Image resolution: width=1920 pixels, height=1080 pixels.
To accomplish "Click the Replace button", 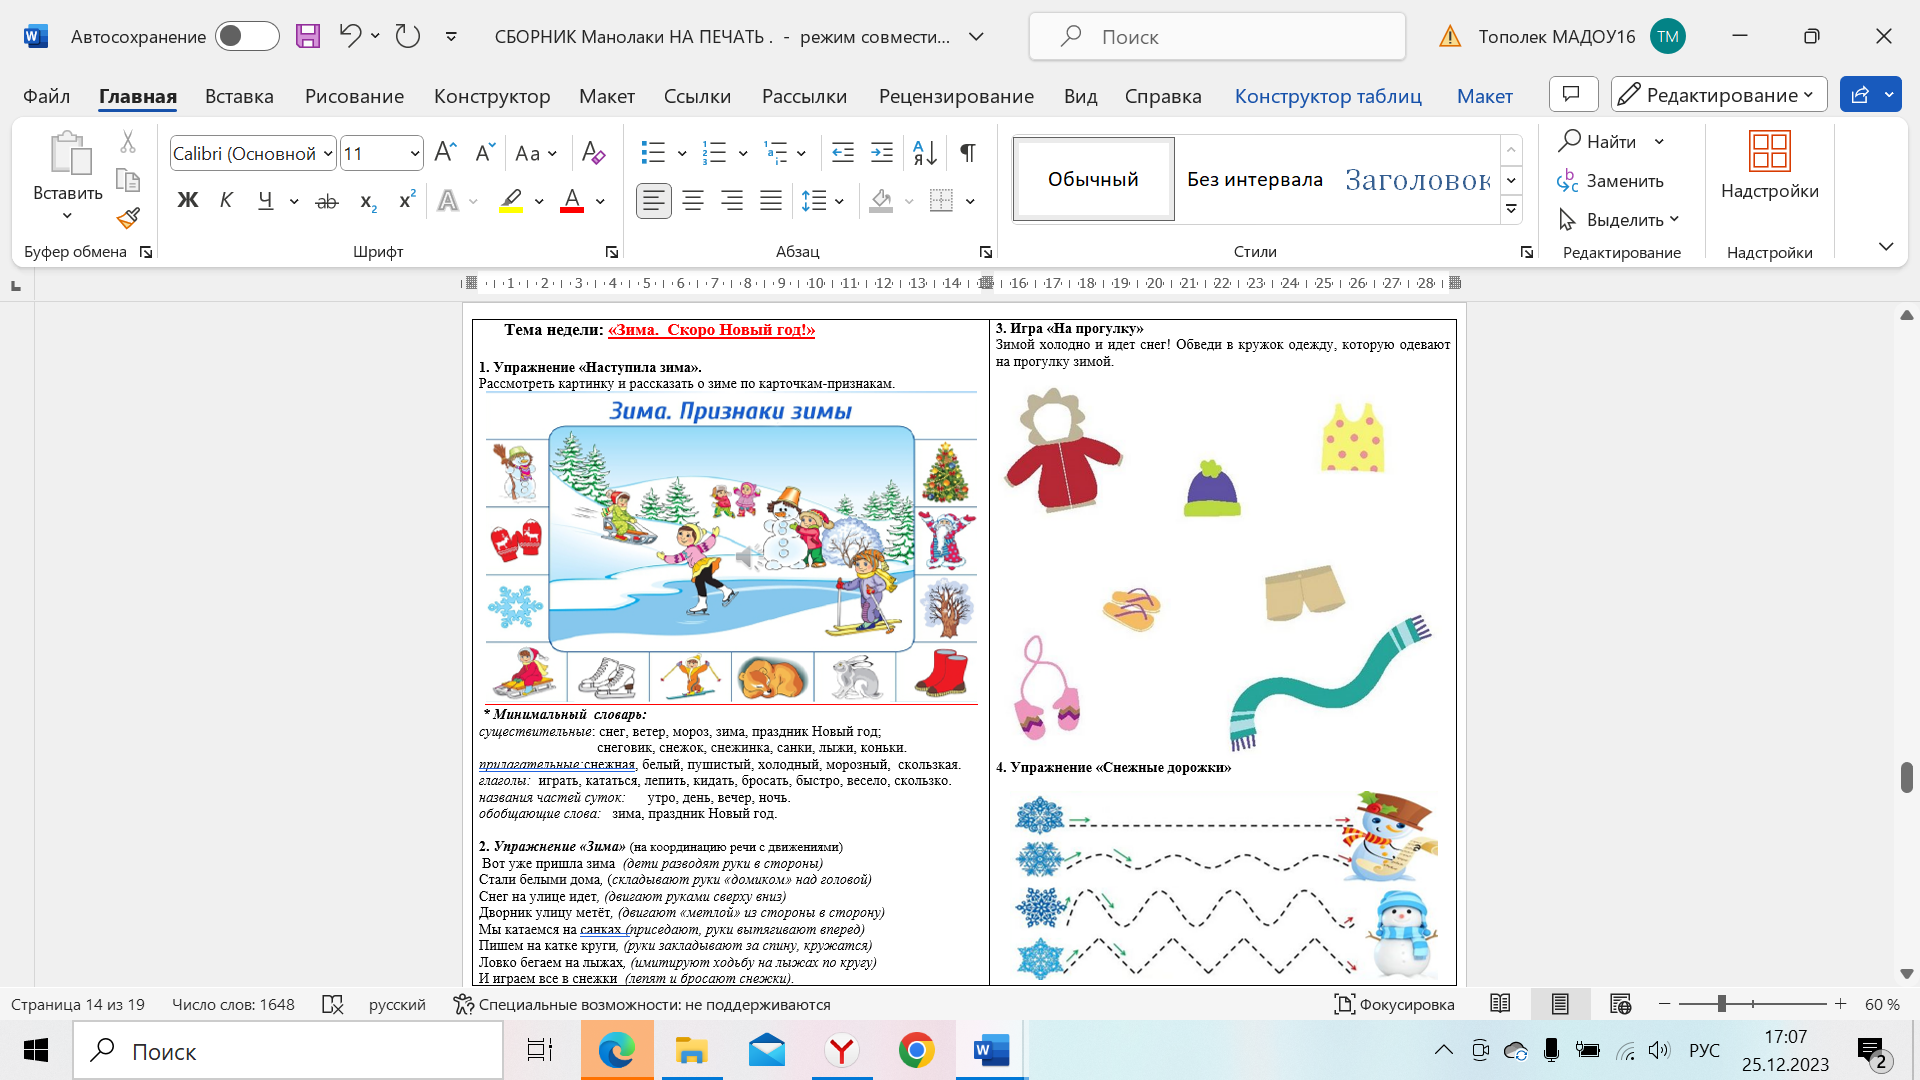I will click(x=1611, y=181).
